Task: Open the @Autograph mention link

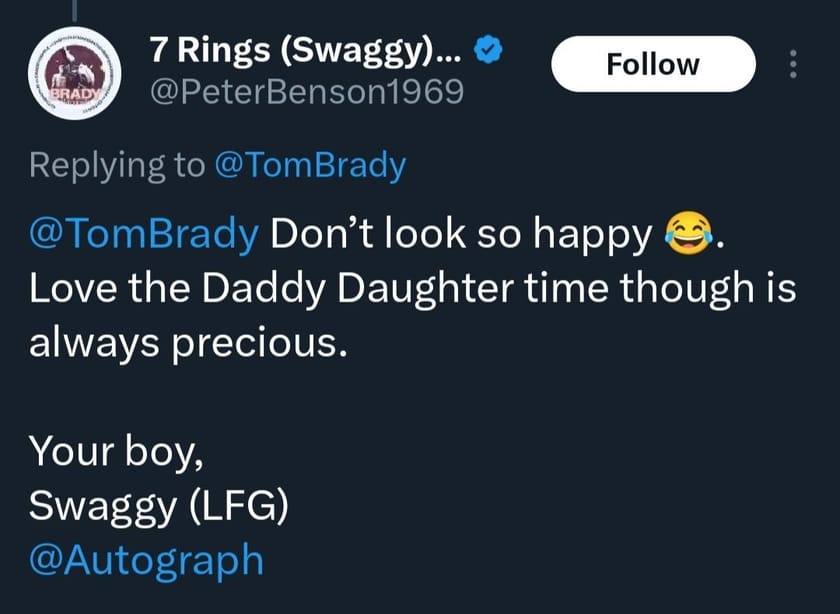Action: (147, 558)
